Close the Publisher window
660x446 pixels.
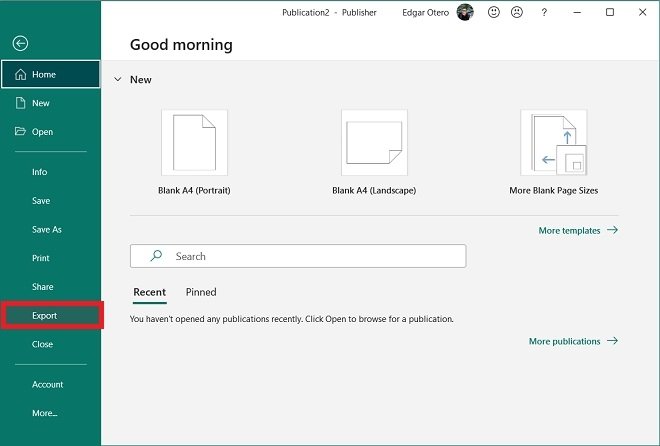click(642, 12)
